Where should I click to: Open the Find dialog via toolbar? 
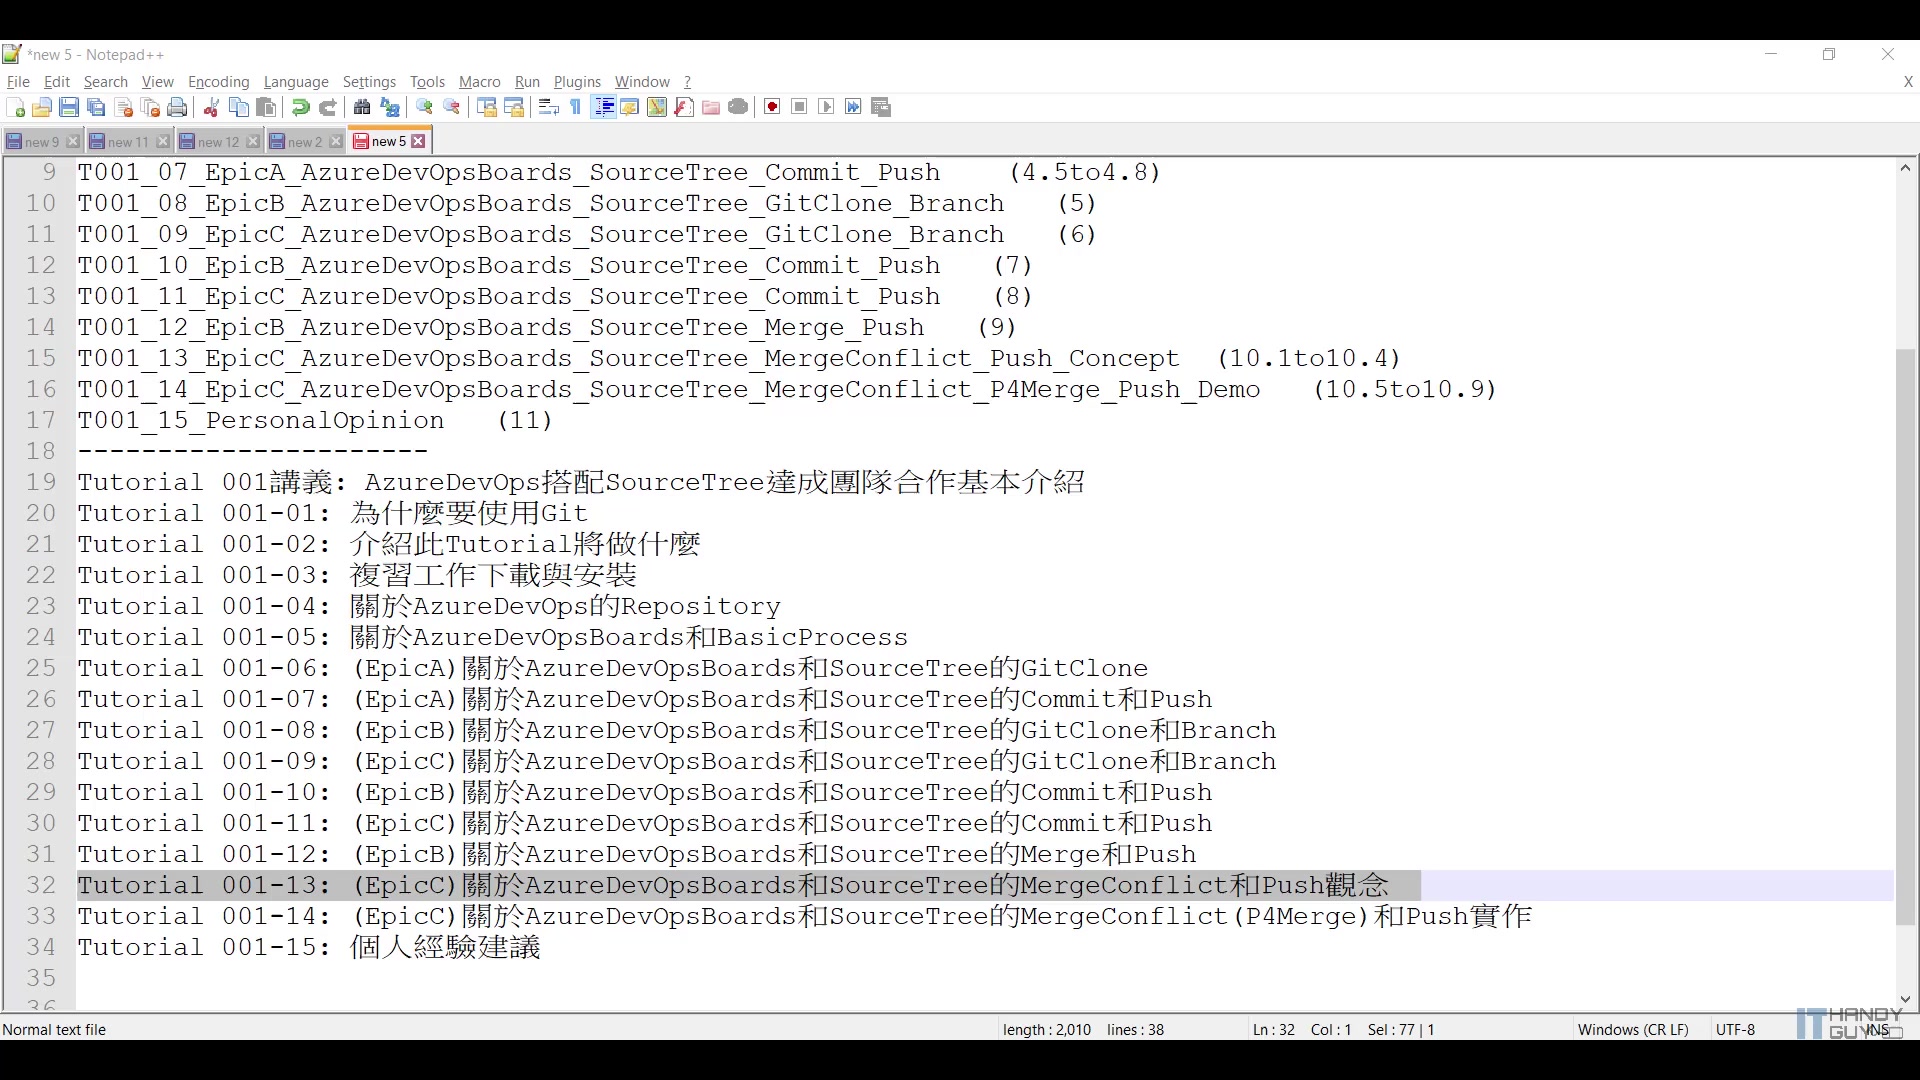(361, 107)
